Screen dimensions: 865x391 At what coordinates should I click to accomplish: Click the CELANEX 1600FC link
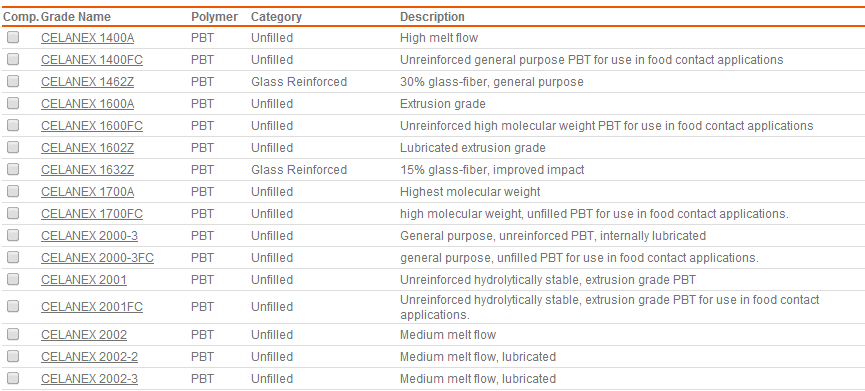tap(92, 126)
